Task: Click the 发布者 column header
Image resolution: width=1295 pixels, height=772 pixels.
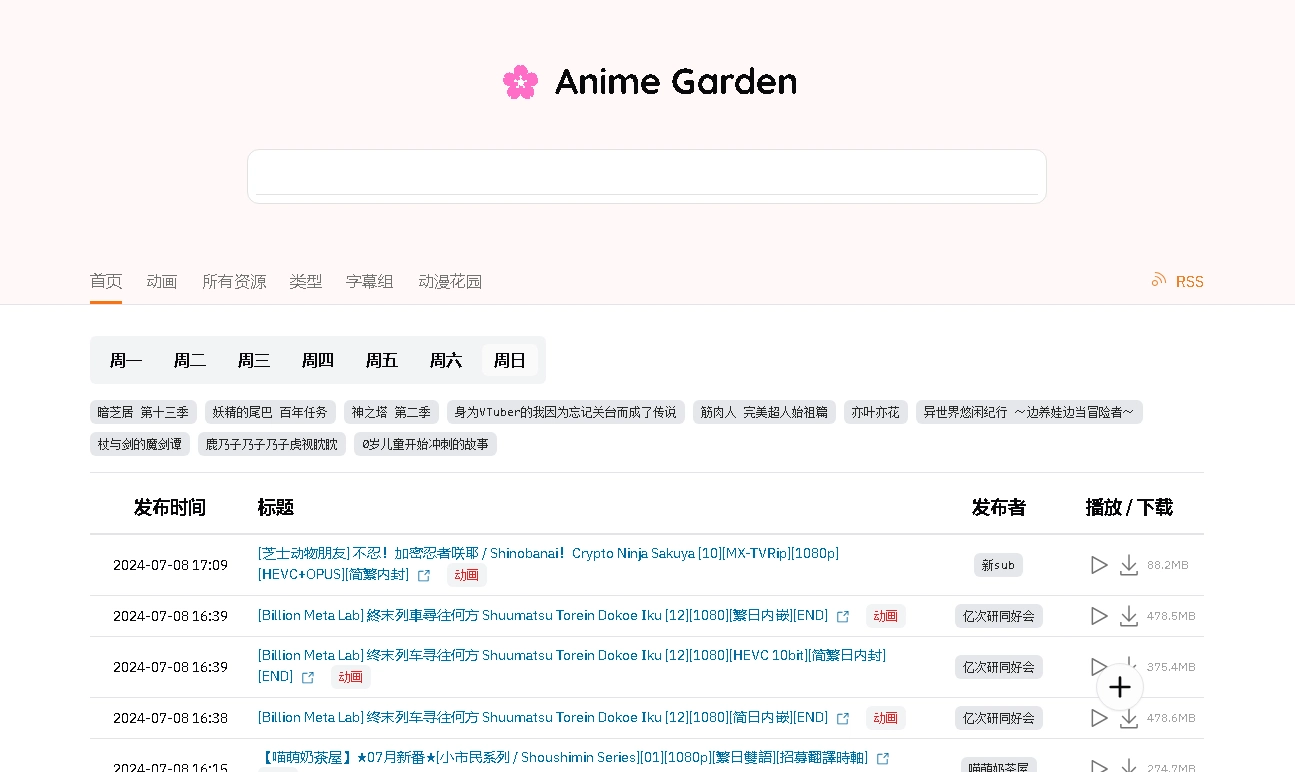Action: pos(998,507)
